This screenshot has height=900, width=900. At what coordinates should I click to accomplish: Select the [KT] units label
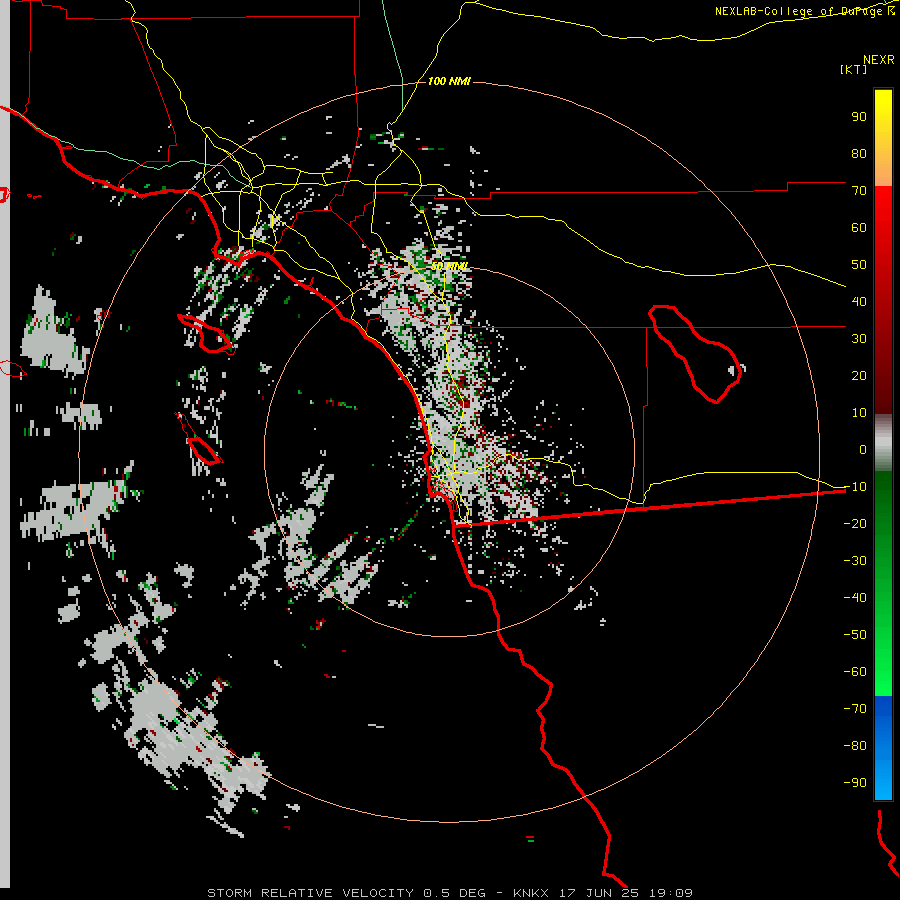coord(853,69)
